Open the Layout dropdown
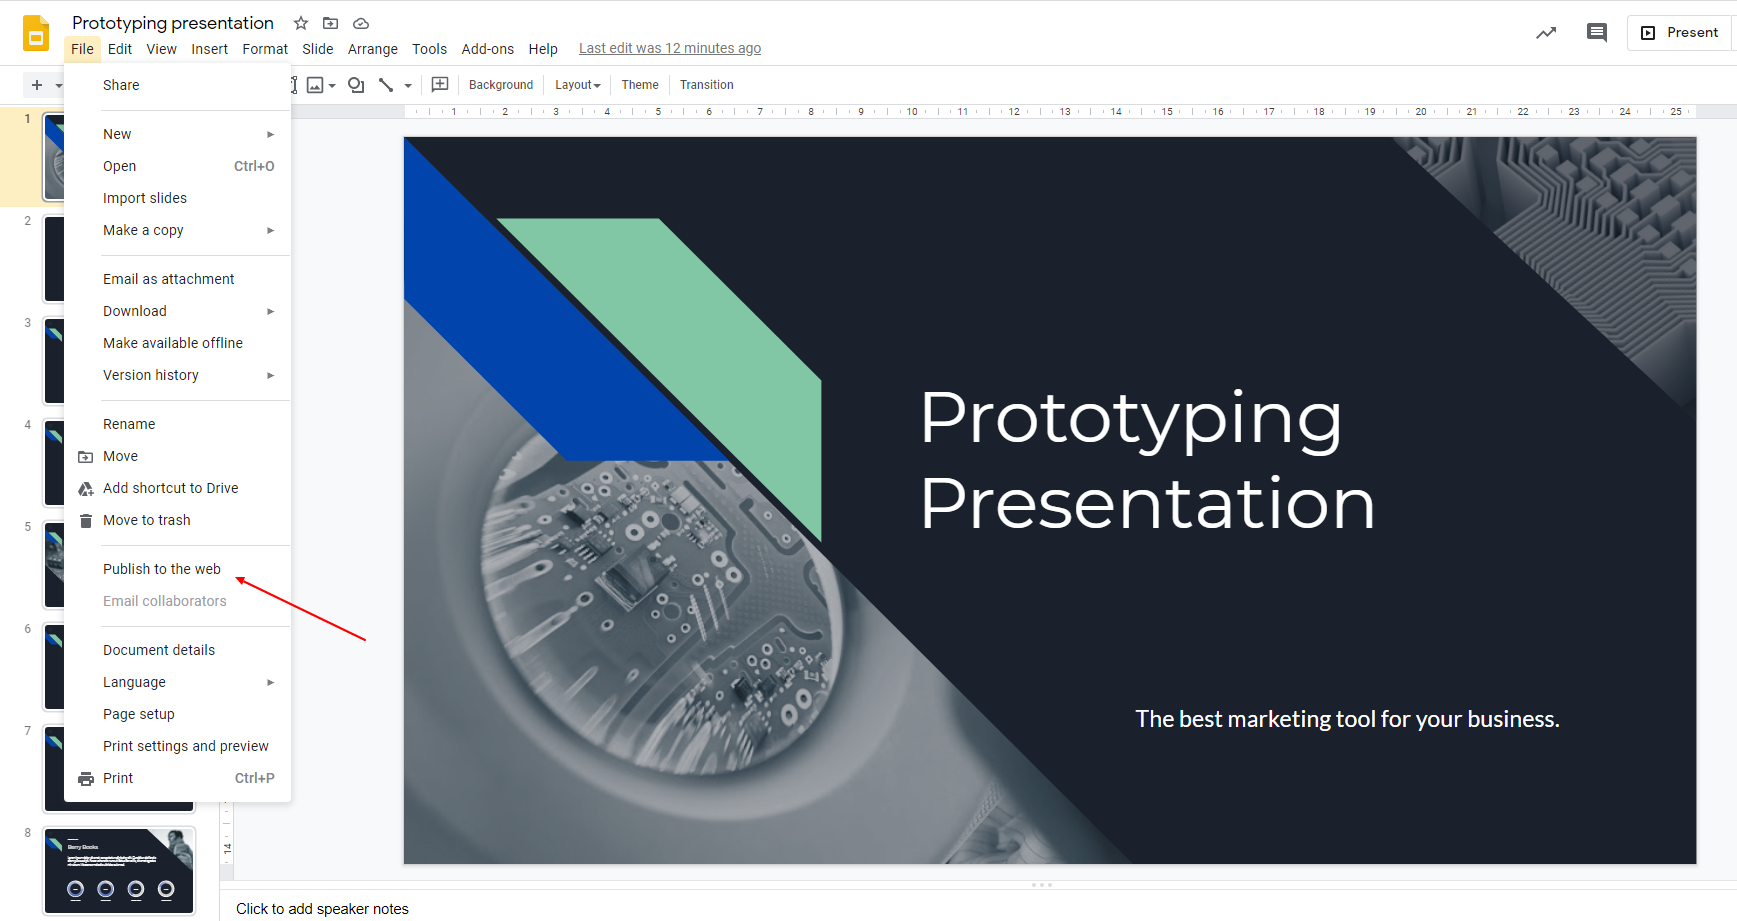 tap(578, 85)
